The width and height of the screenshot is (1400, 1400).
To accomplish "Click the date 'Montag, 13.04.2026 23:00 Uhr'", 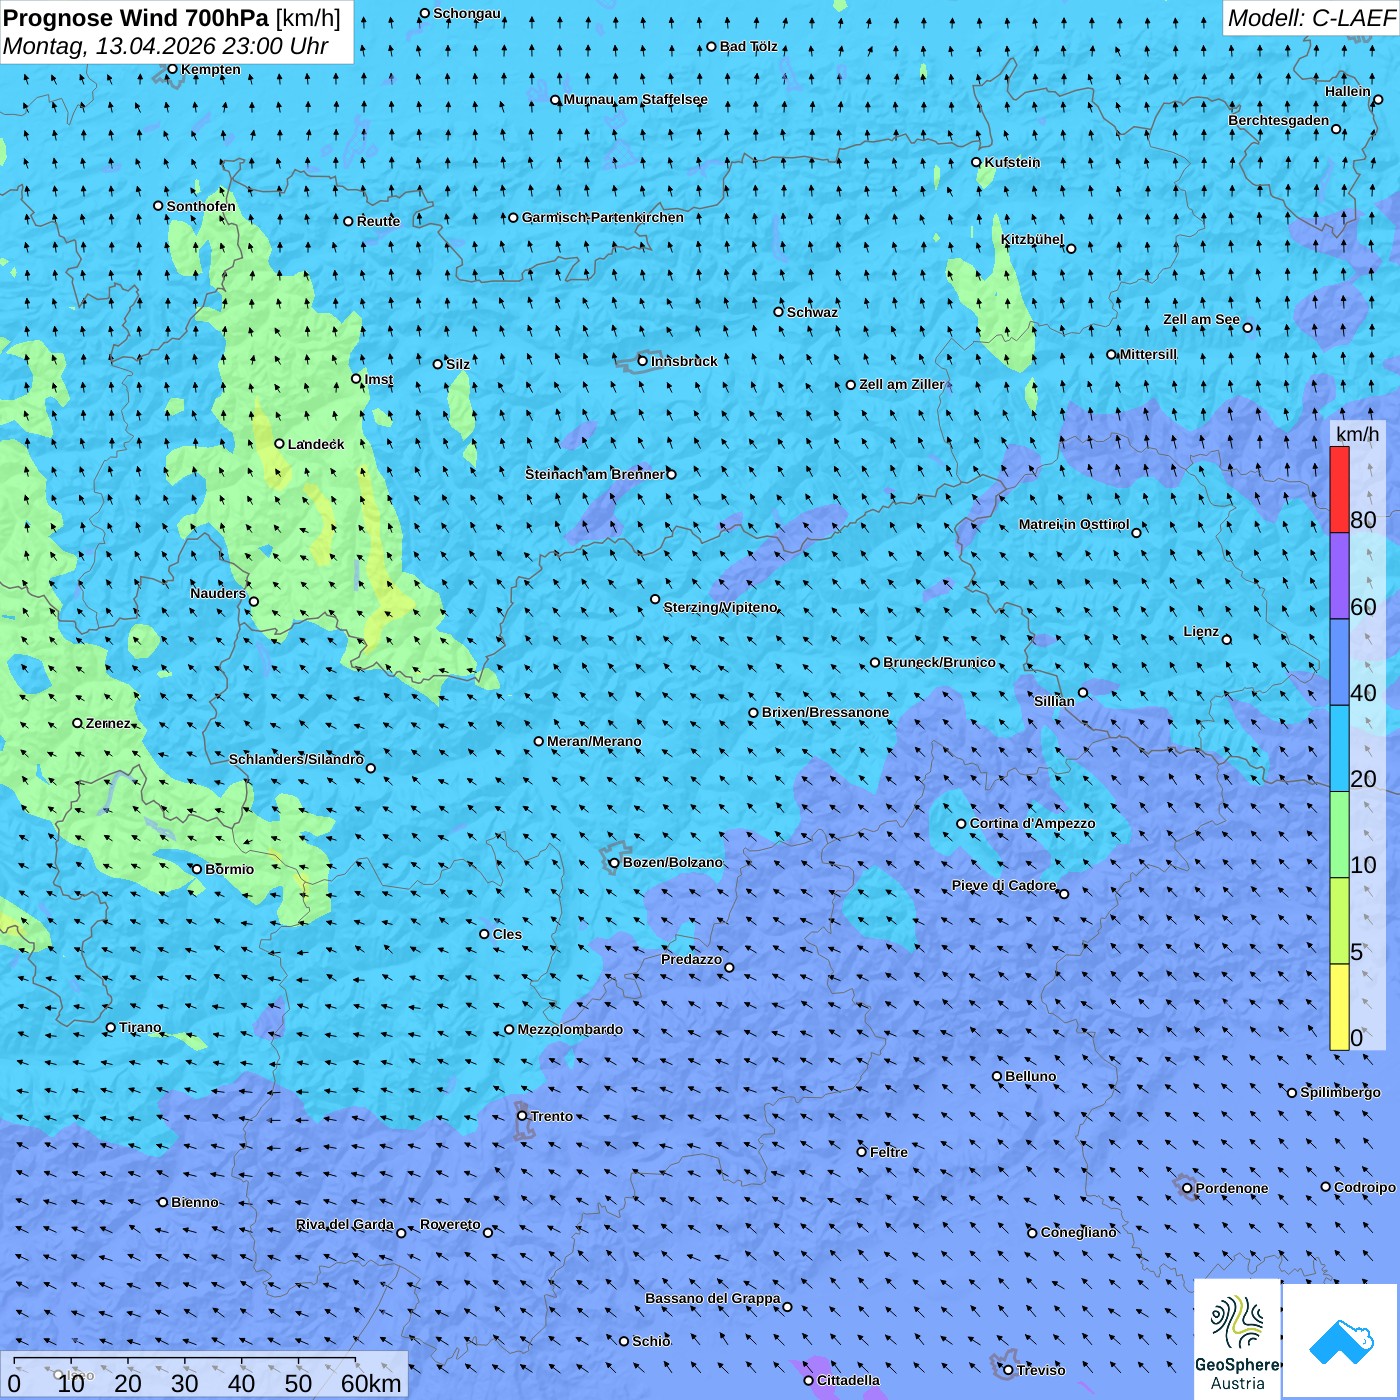I will coord(165,46).
